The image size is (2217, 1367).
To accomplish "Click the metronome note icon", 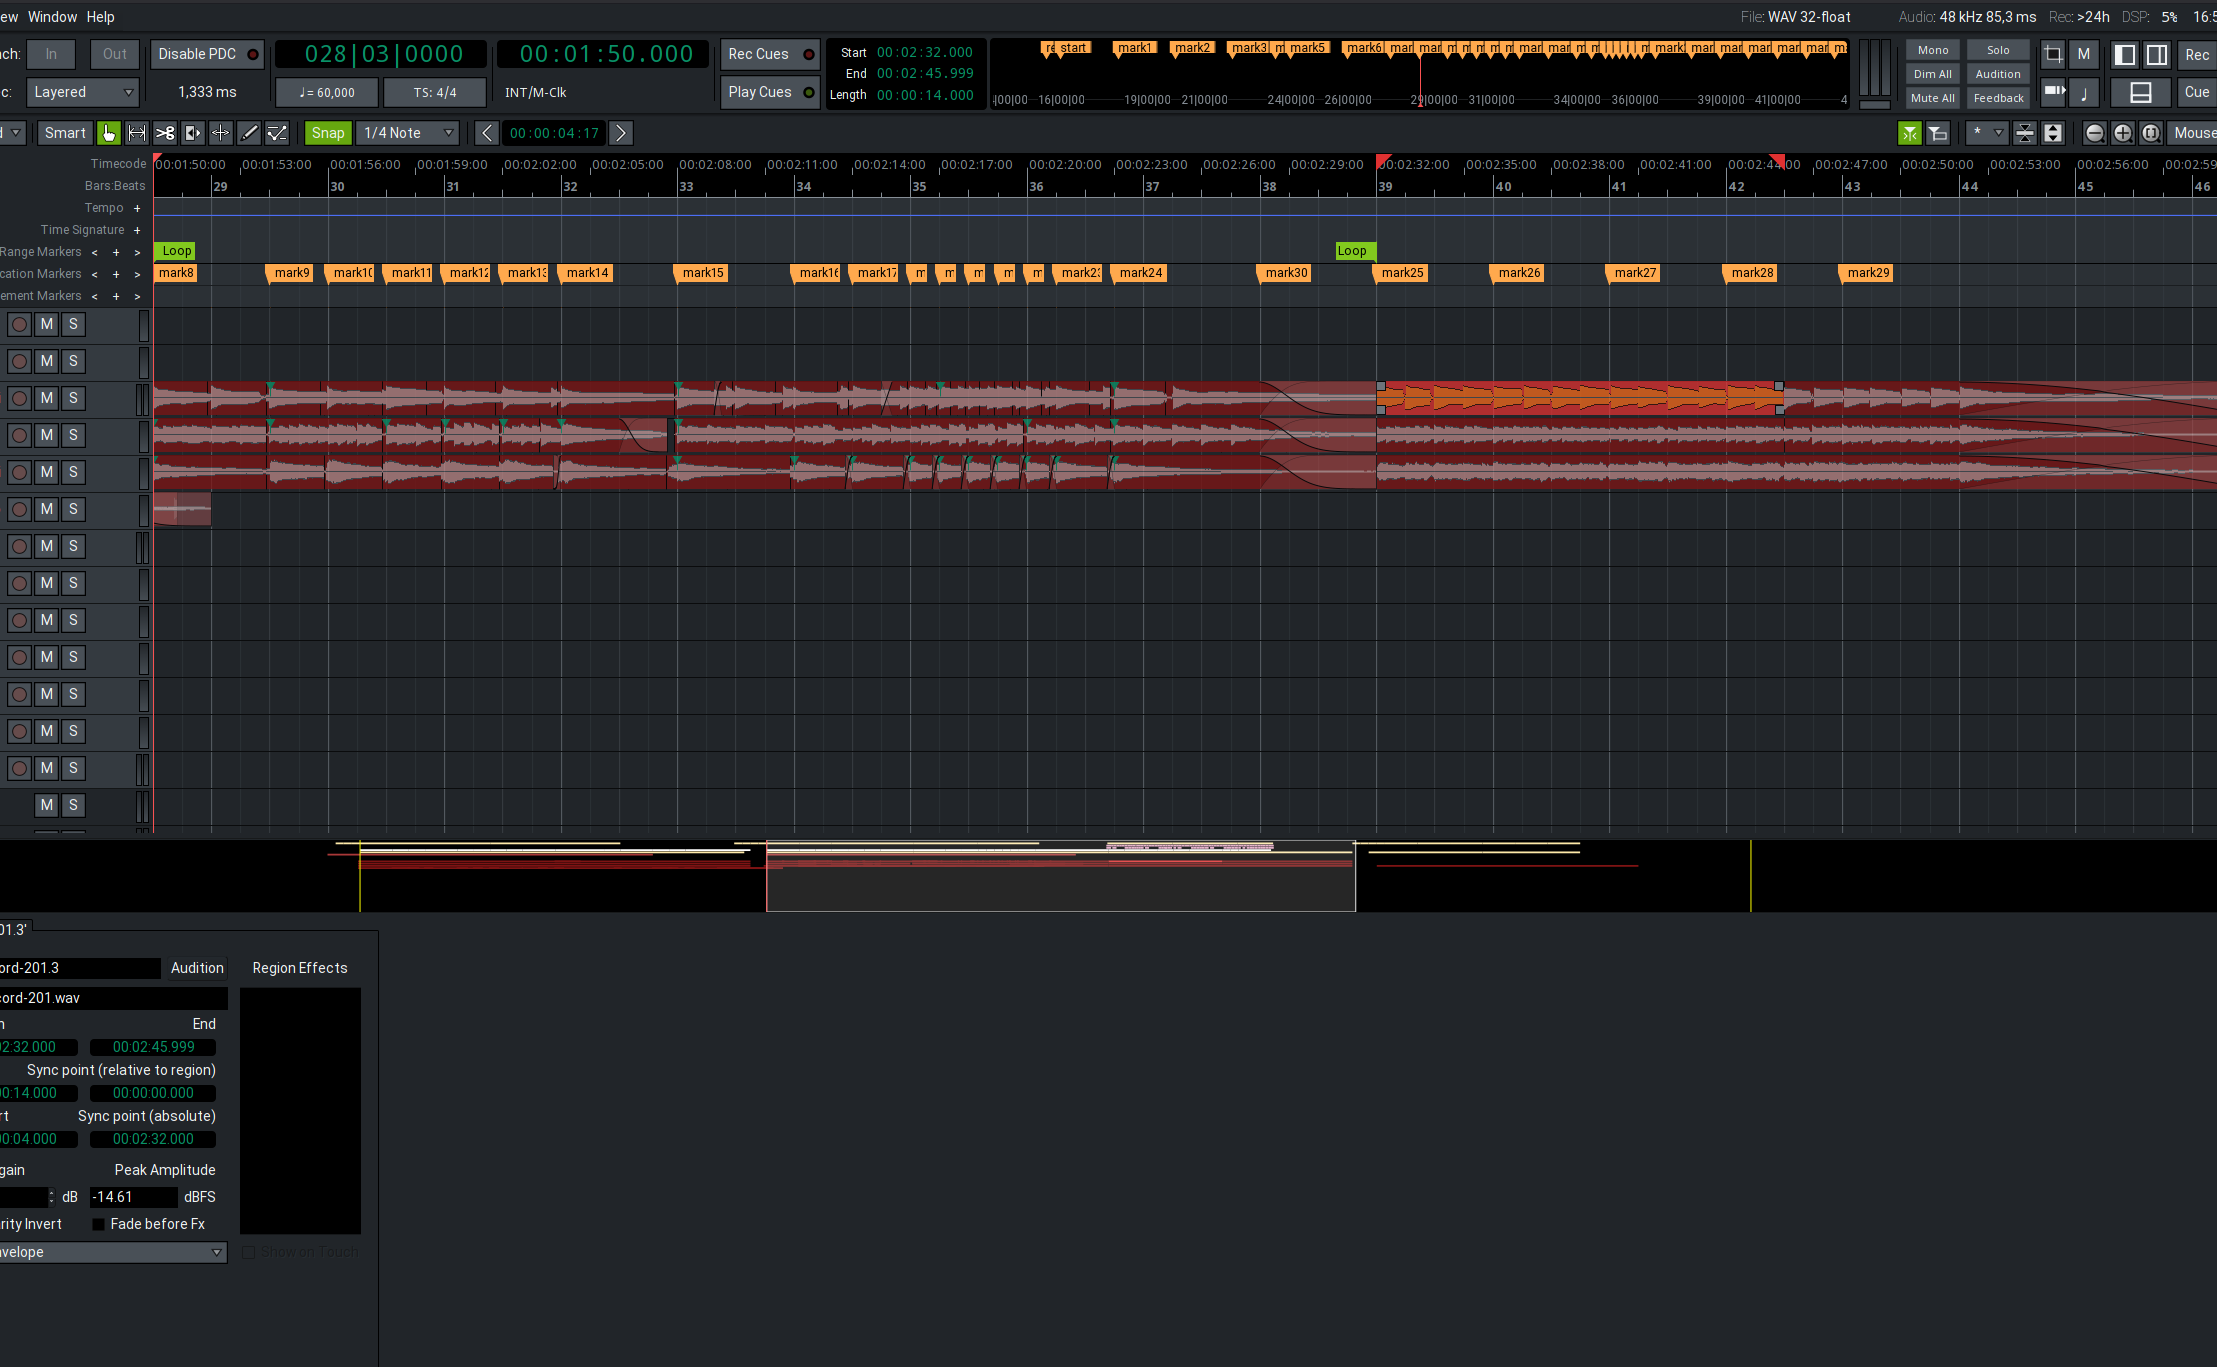I will pos(2083,93).
